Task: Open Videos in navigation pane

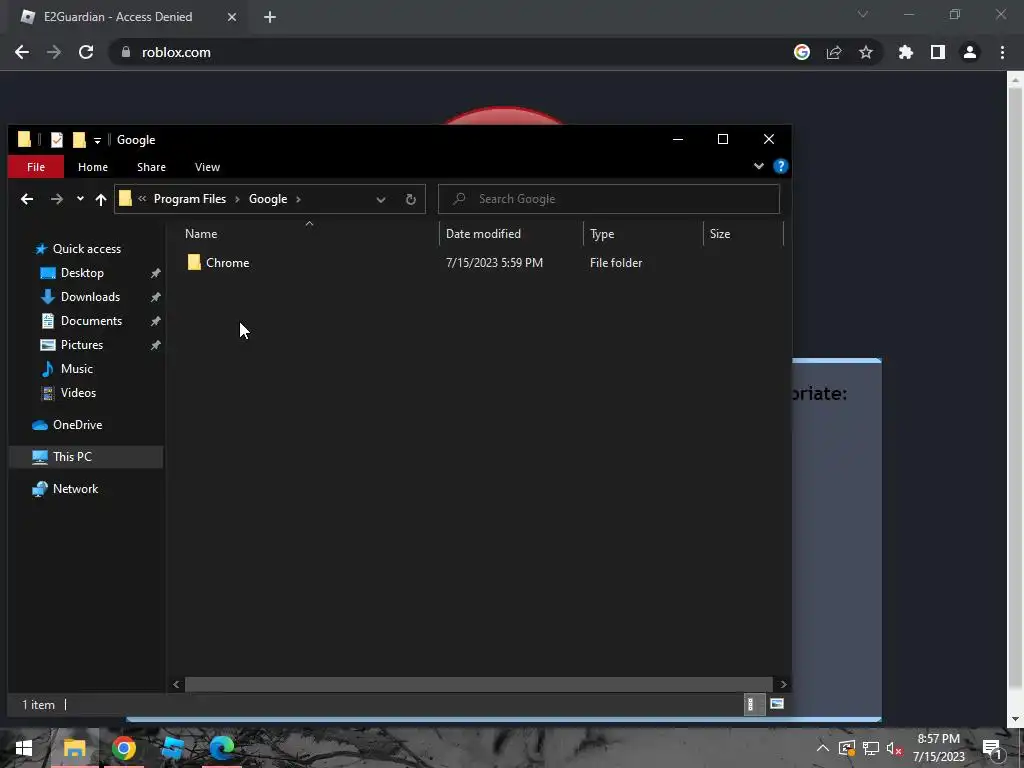Action: 78,393
